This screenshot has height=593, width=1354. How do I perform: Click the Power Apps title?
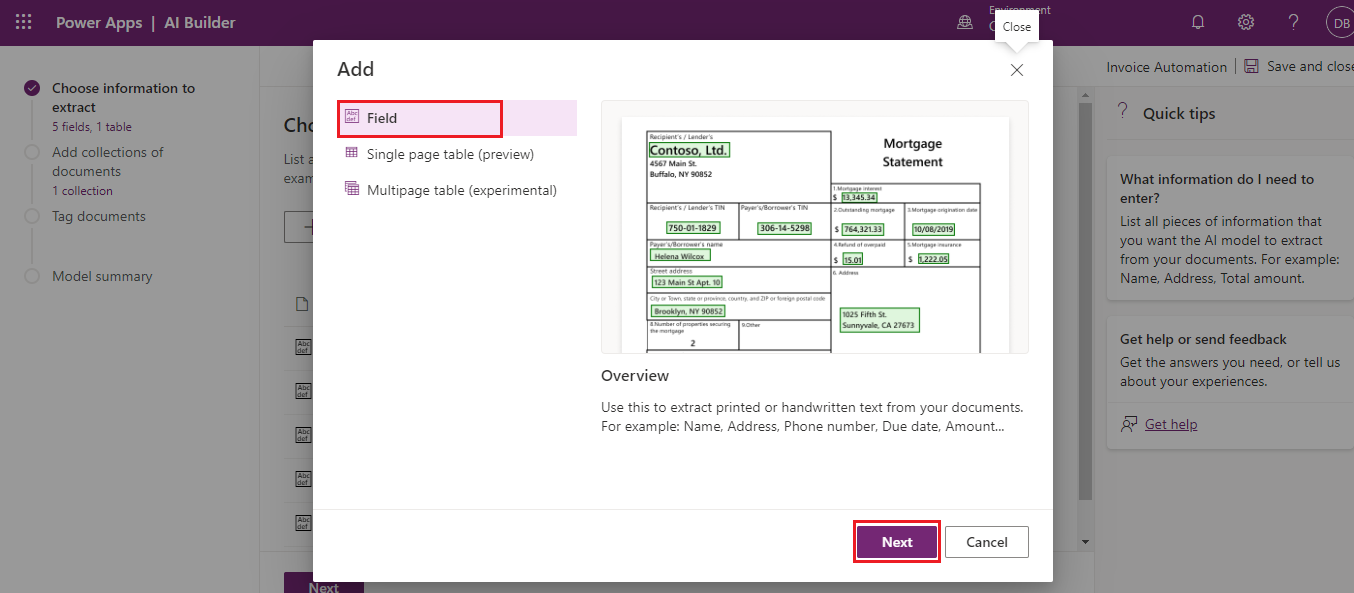99,22
